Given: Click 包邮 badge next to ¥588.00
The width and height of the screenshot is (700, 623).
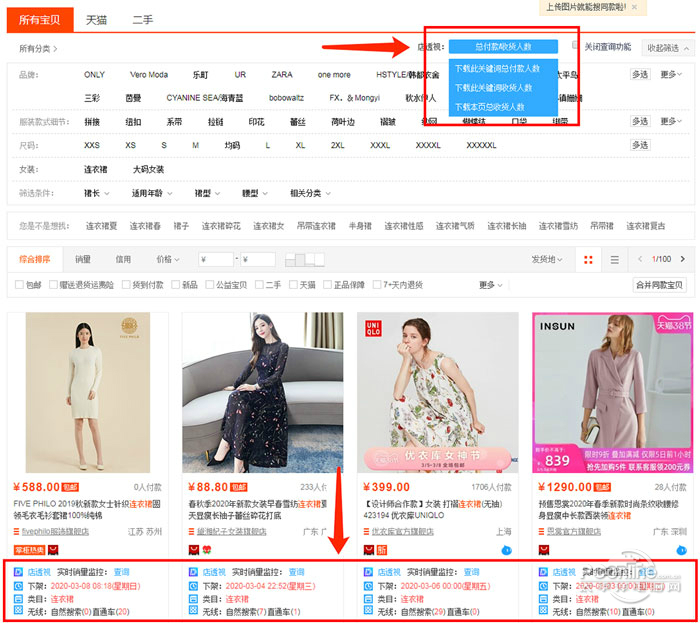Looking at the screenshot, I should (x=70, y=487).
